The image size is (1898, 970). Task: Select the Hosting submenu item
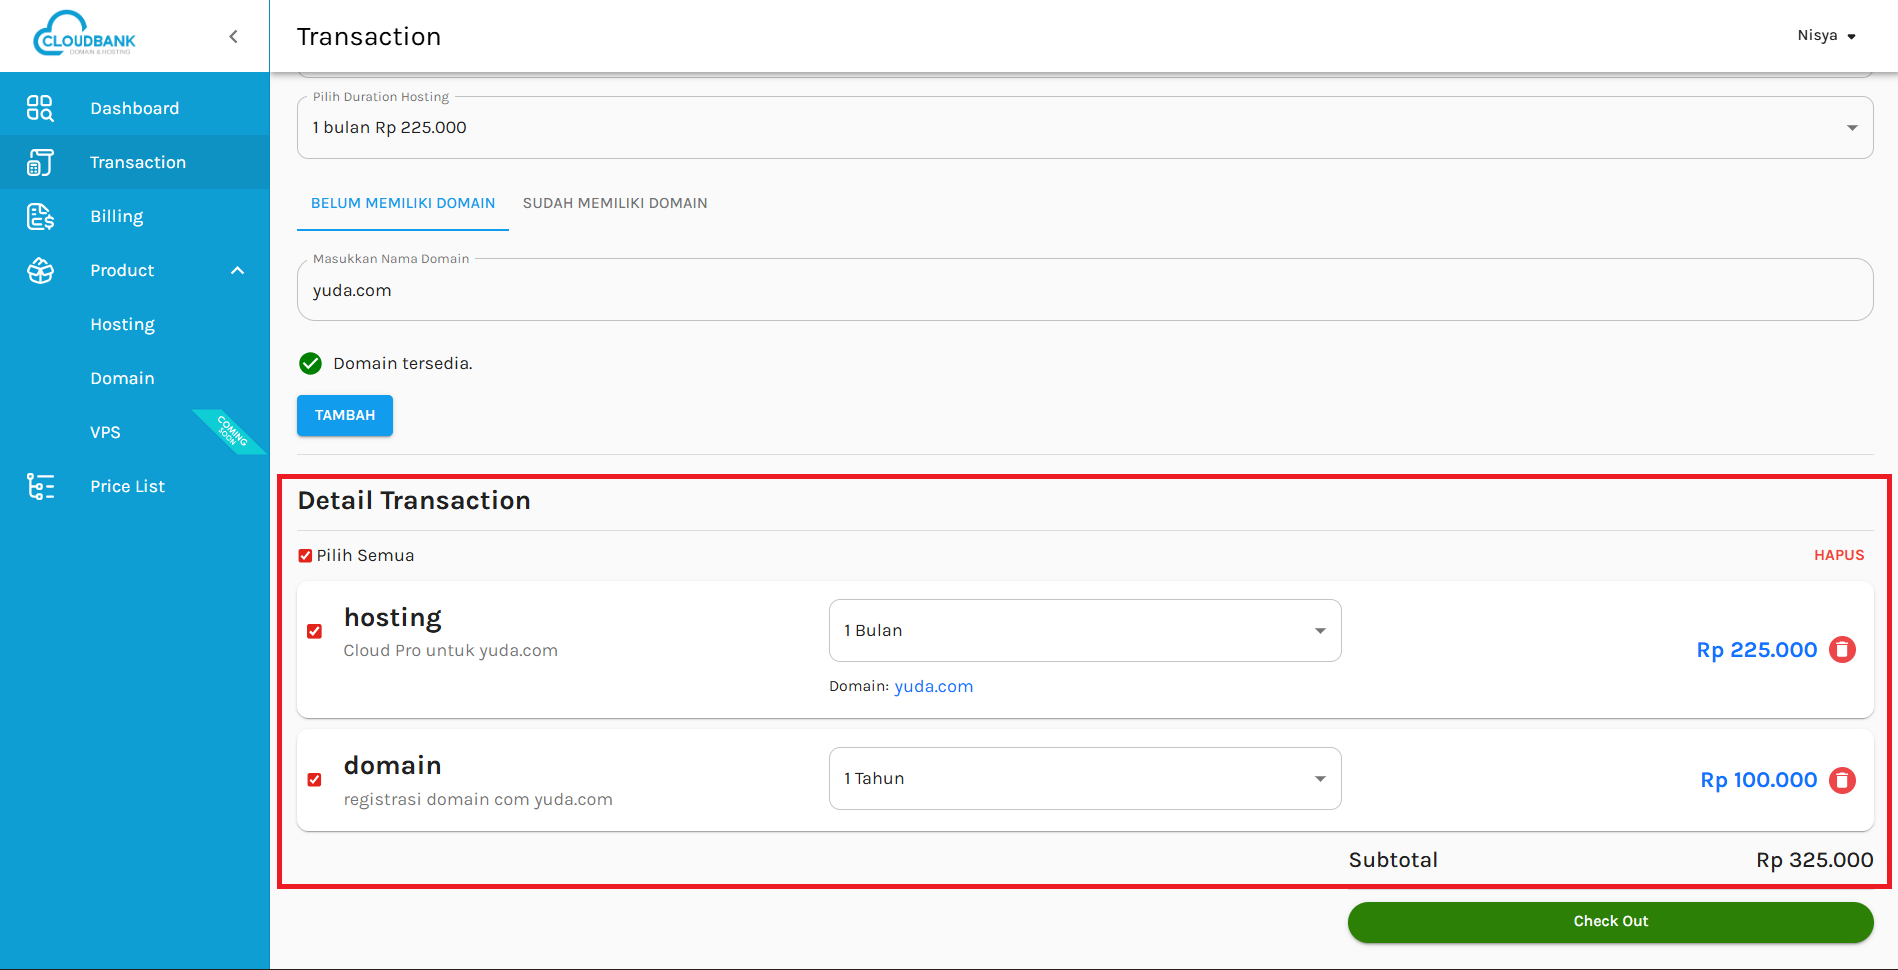coord(122,324)
